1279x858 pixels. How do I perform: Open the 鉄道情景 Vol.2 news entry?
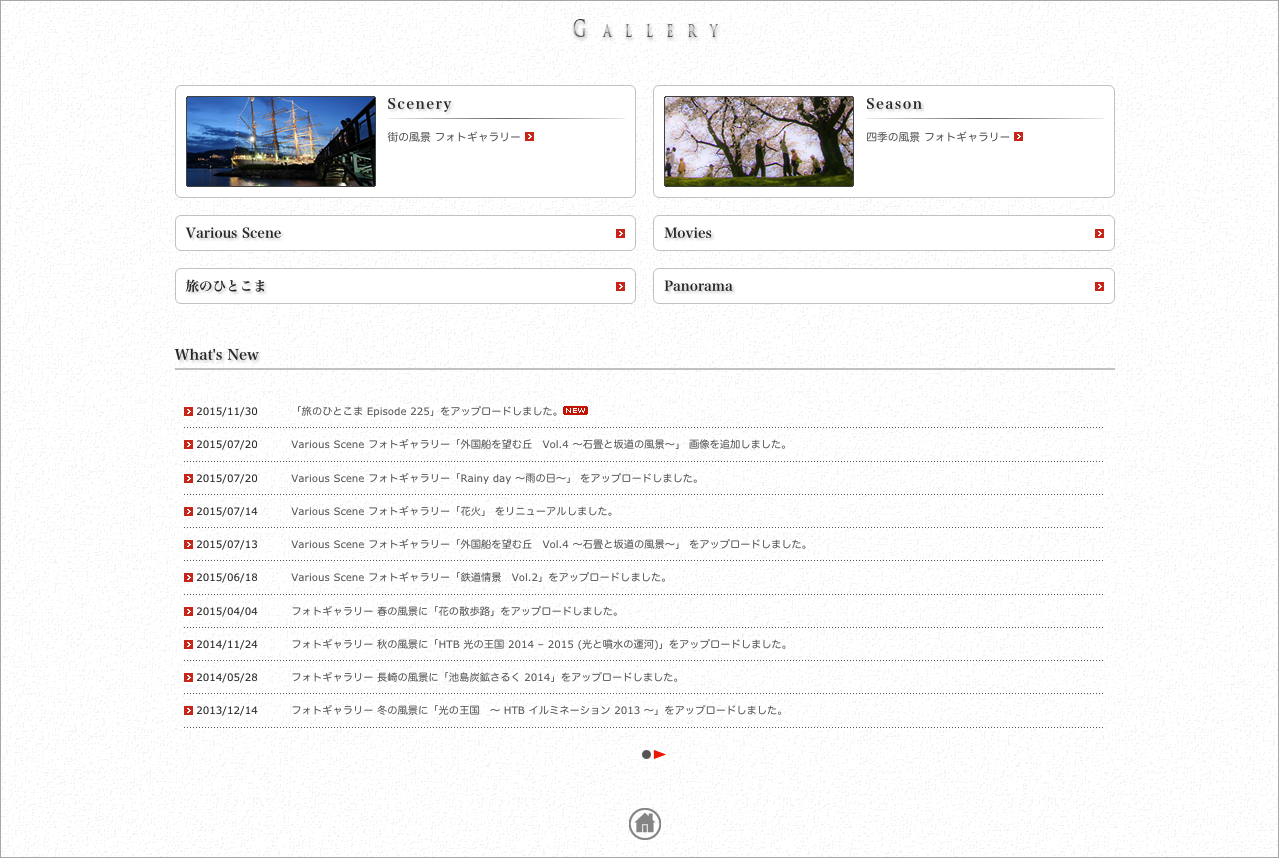click(478, 577)
